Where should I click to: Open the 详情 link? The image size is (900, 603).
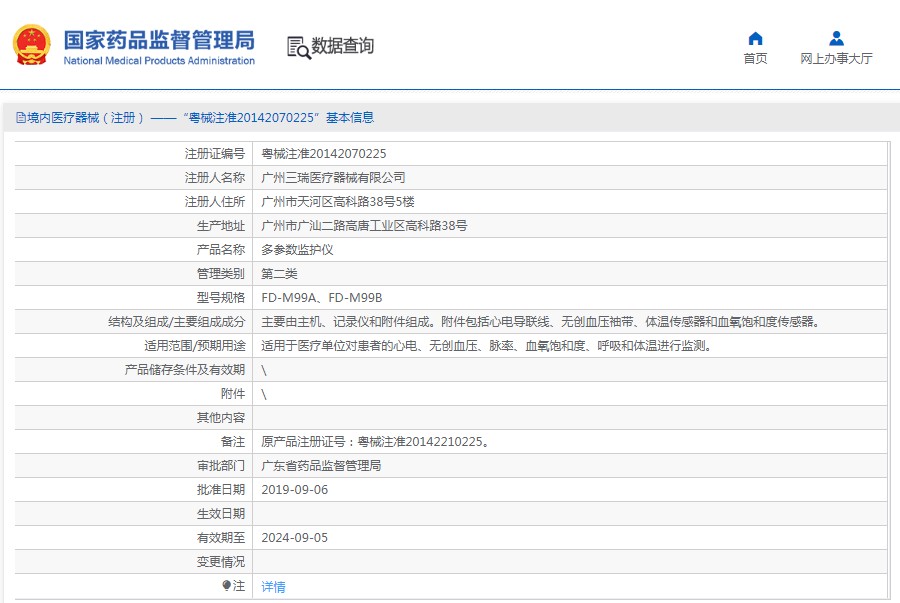273,586
